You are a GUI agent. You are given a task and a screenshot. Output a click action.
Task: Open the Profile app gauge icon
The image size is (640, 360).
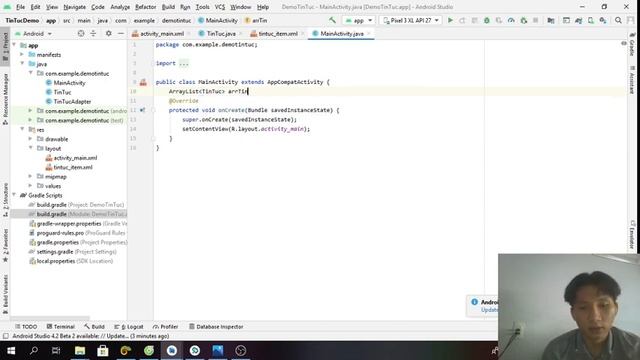click(511, 20)
